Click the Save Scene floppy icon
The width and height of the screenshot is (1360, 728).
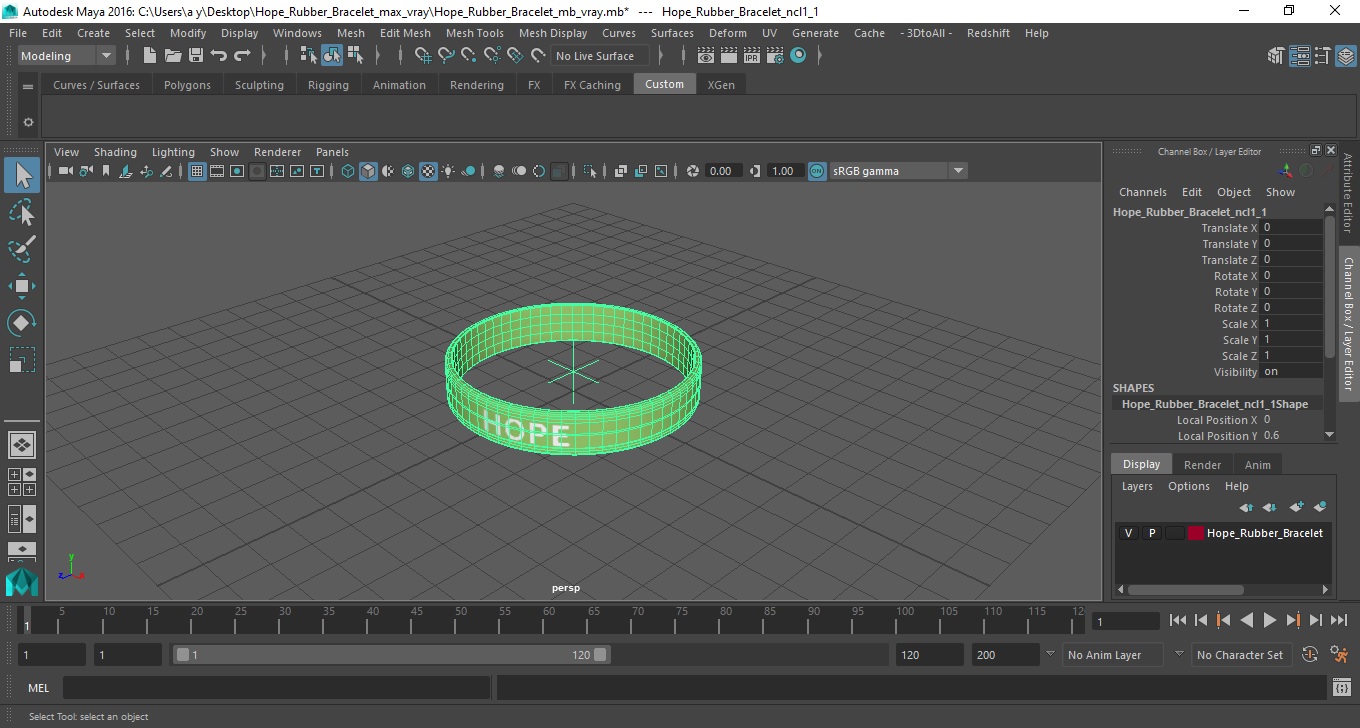[x=196, y=56]
